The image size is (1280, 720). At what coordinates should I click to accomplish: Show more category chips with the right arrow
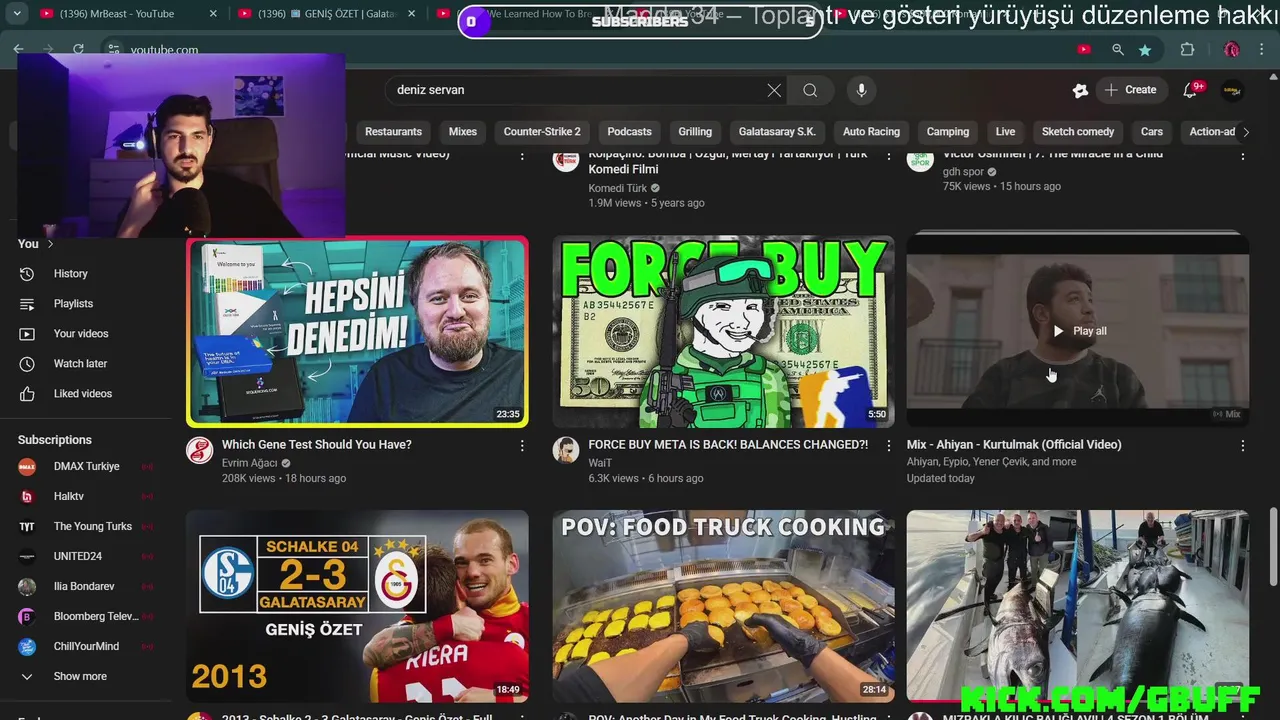(x=1244, y=132)
